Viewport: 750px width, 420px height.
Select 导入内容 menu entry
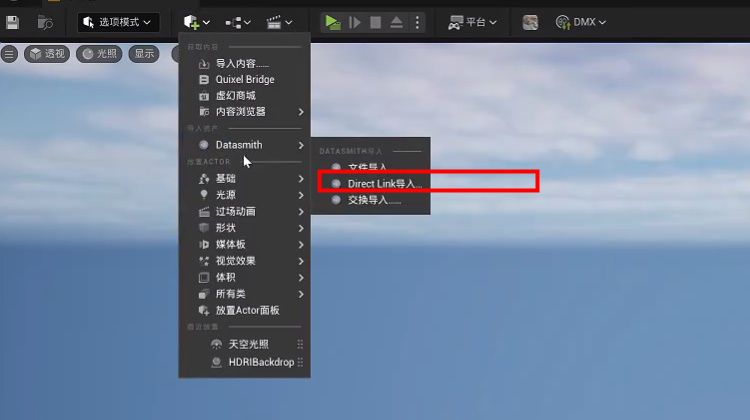tap(241, 64)
